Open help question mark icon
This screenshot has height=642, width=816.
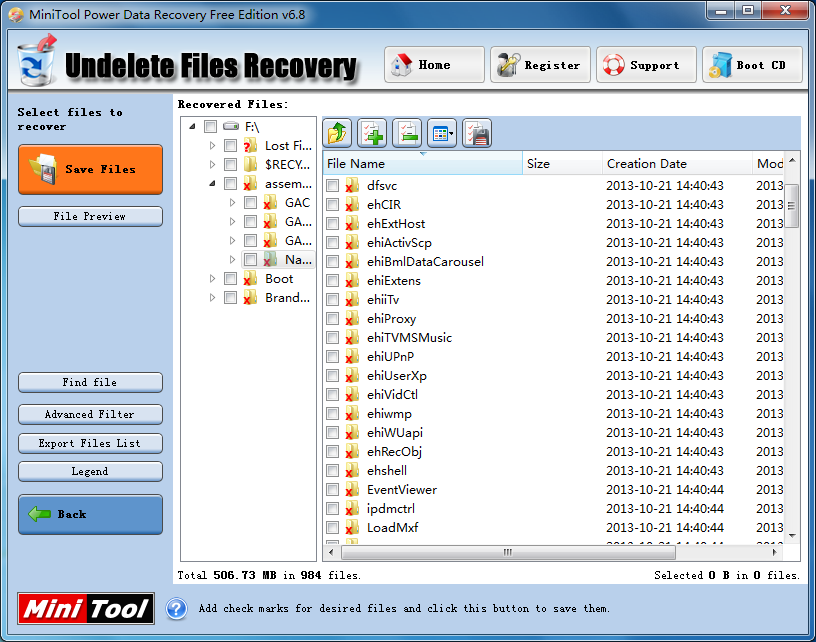click(x=176, y=609)
